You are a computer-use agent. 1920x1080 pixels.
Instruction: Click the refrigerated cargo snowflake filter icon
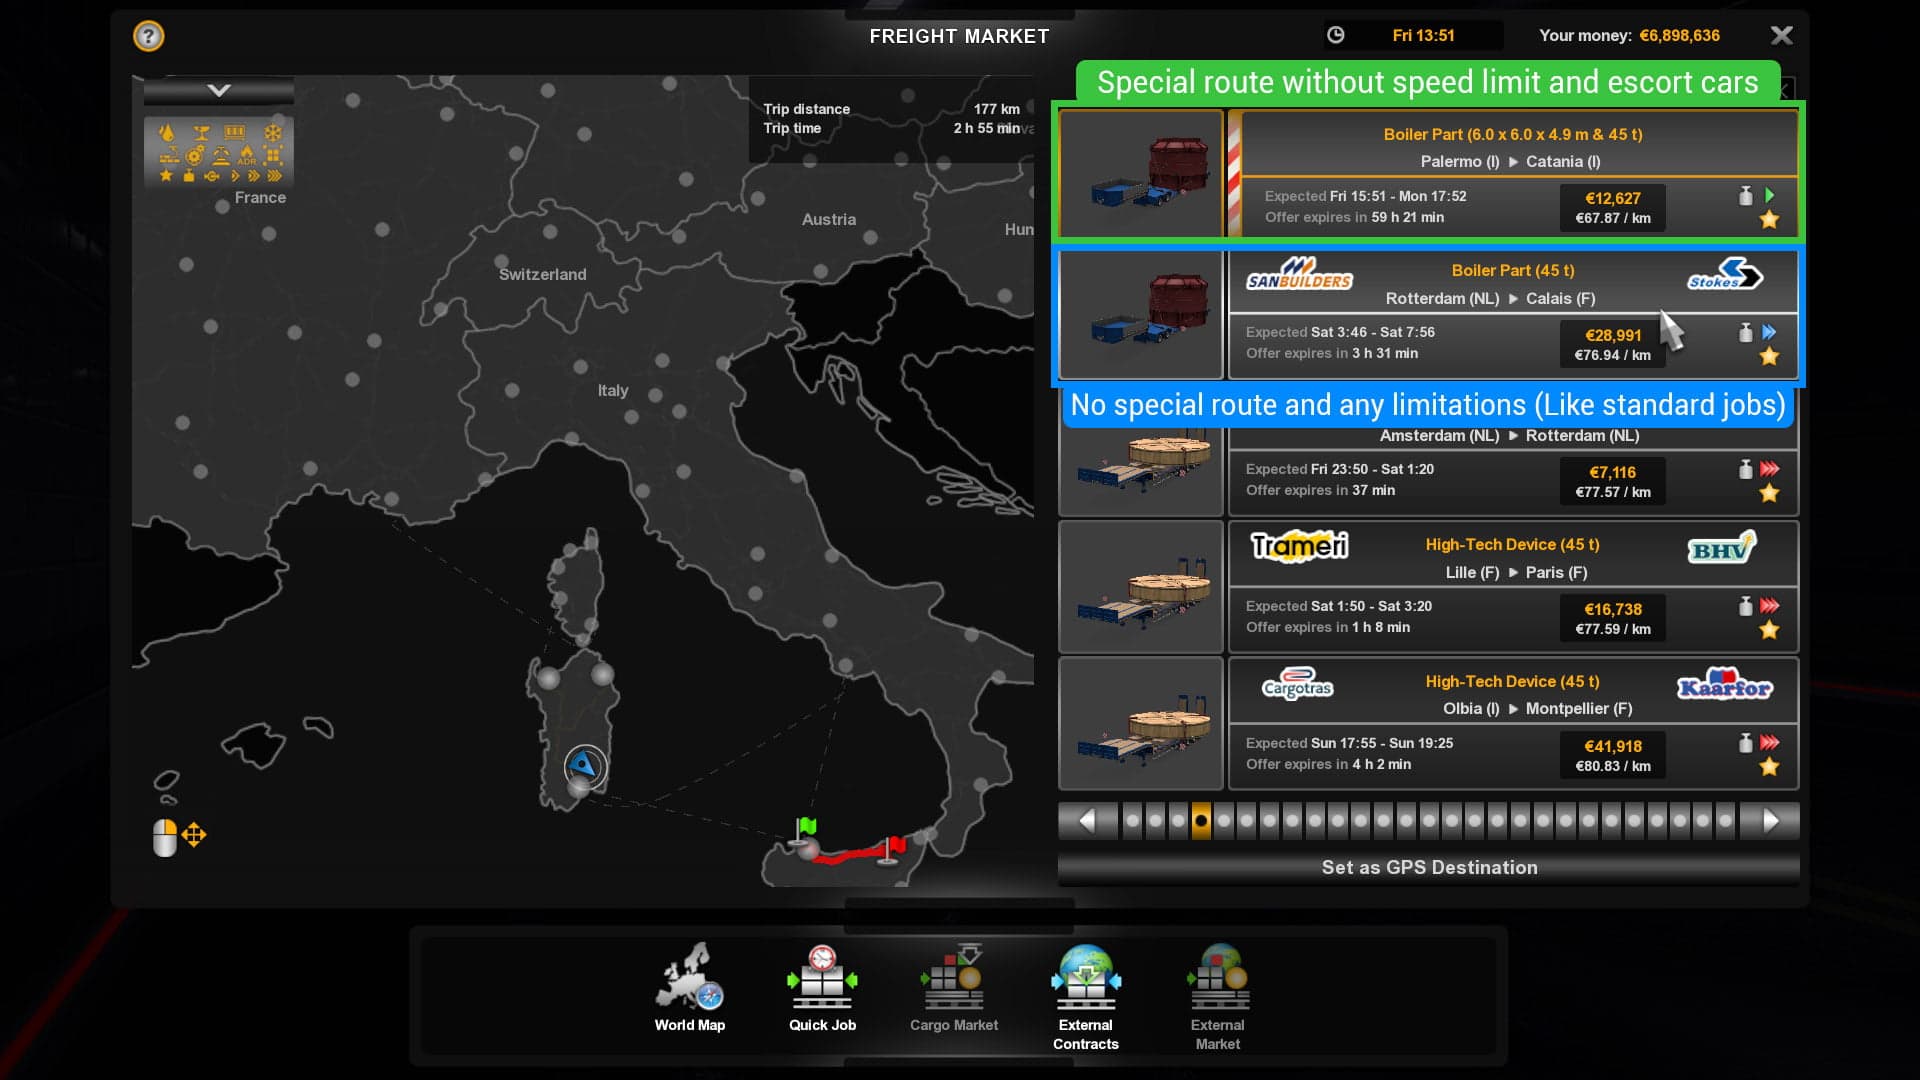point(272,131)
